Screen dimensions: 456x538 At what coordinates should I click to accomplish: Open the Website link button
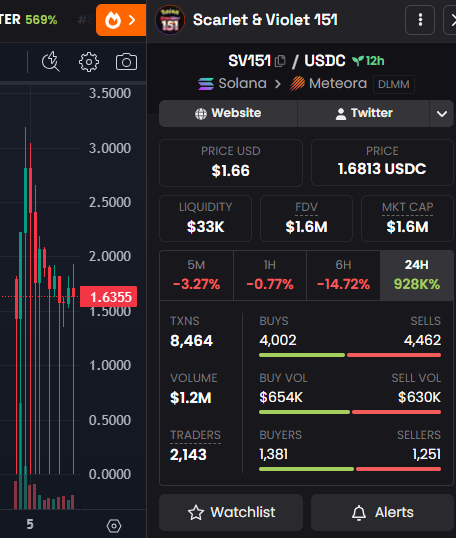click(x=228, y=113)
